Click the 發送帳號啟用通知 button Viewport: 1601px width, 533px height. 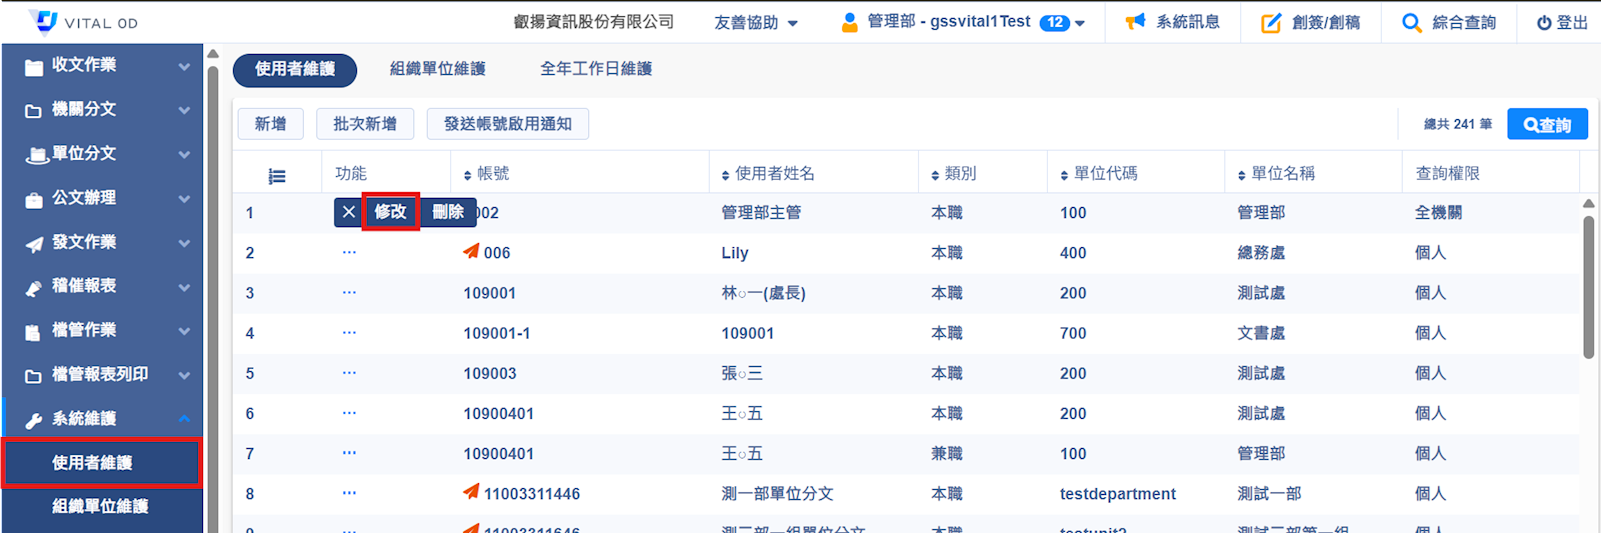click(x=507, y=124)
